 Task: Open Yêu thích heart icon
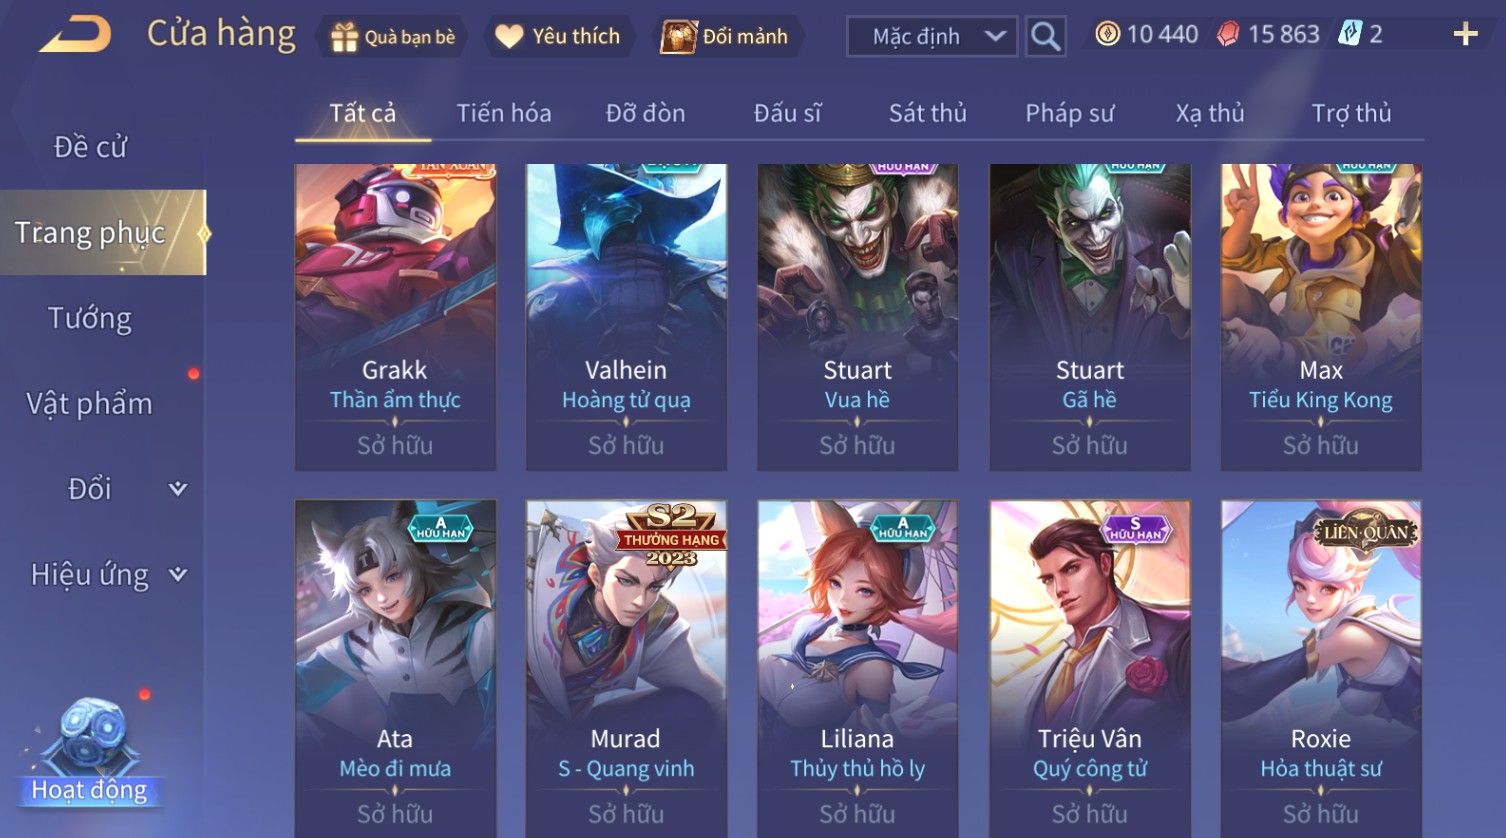509,37
